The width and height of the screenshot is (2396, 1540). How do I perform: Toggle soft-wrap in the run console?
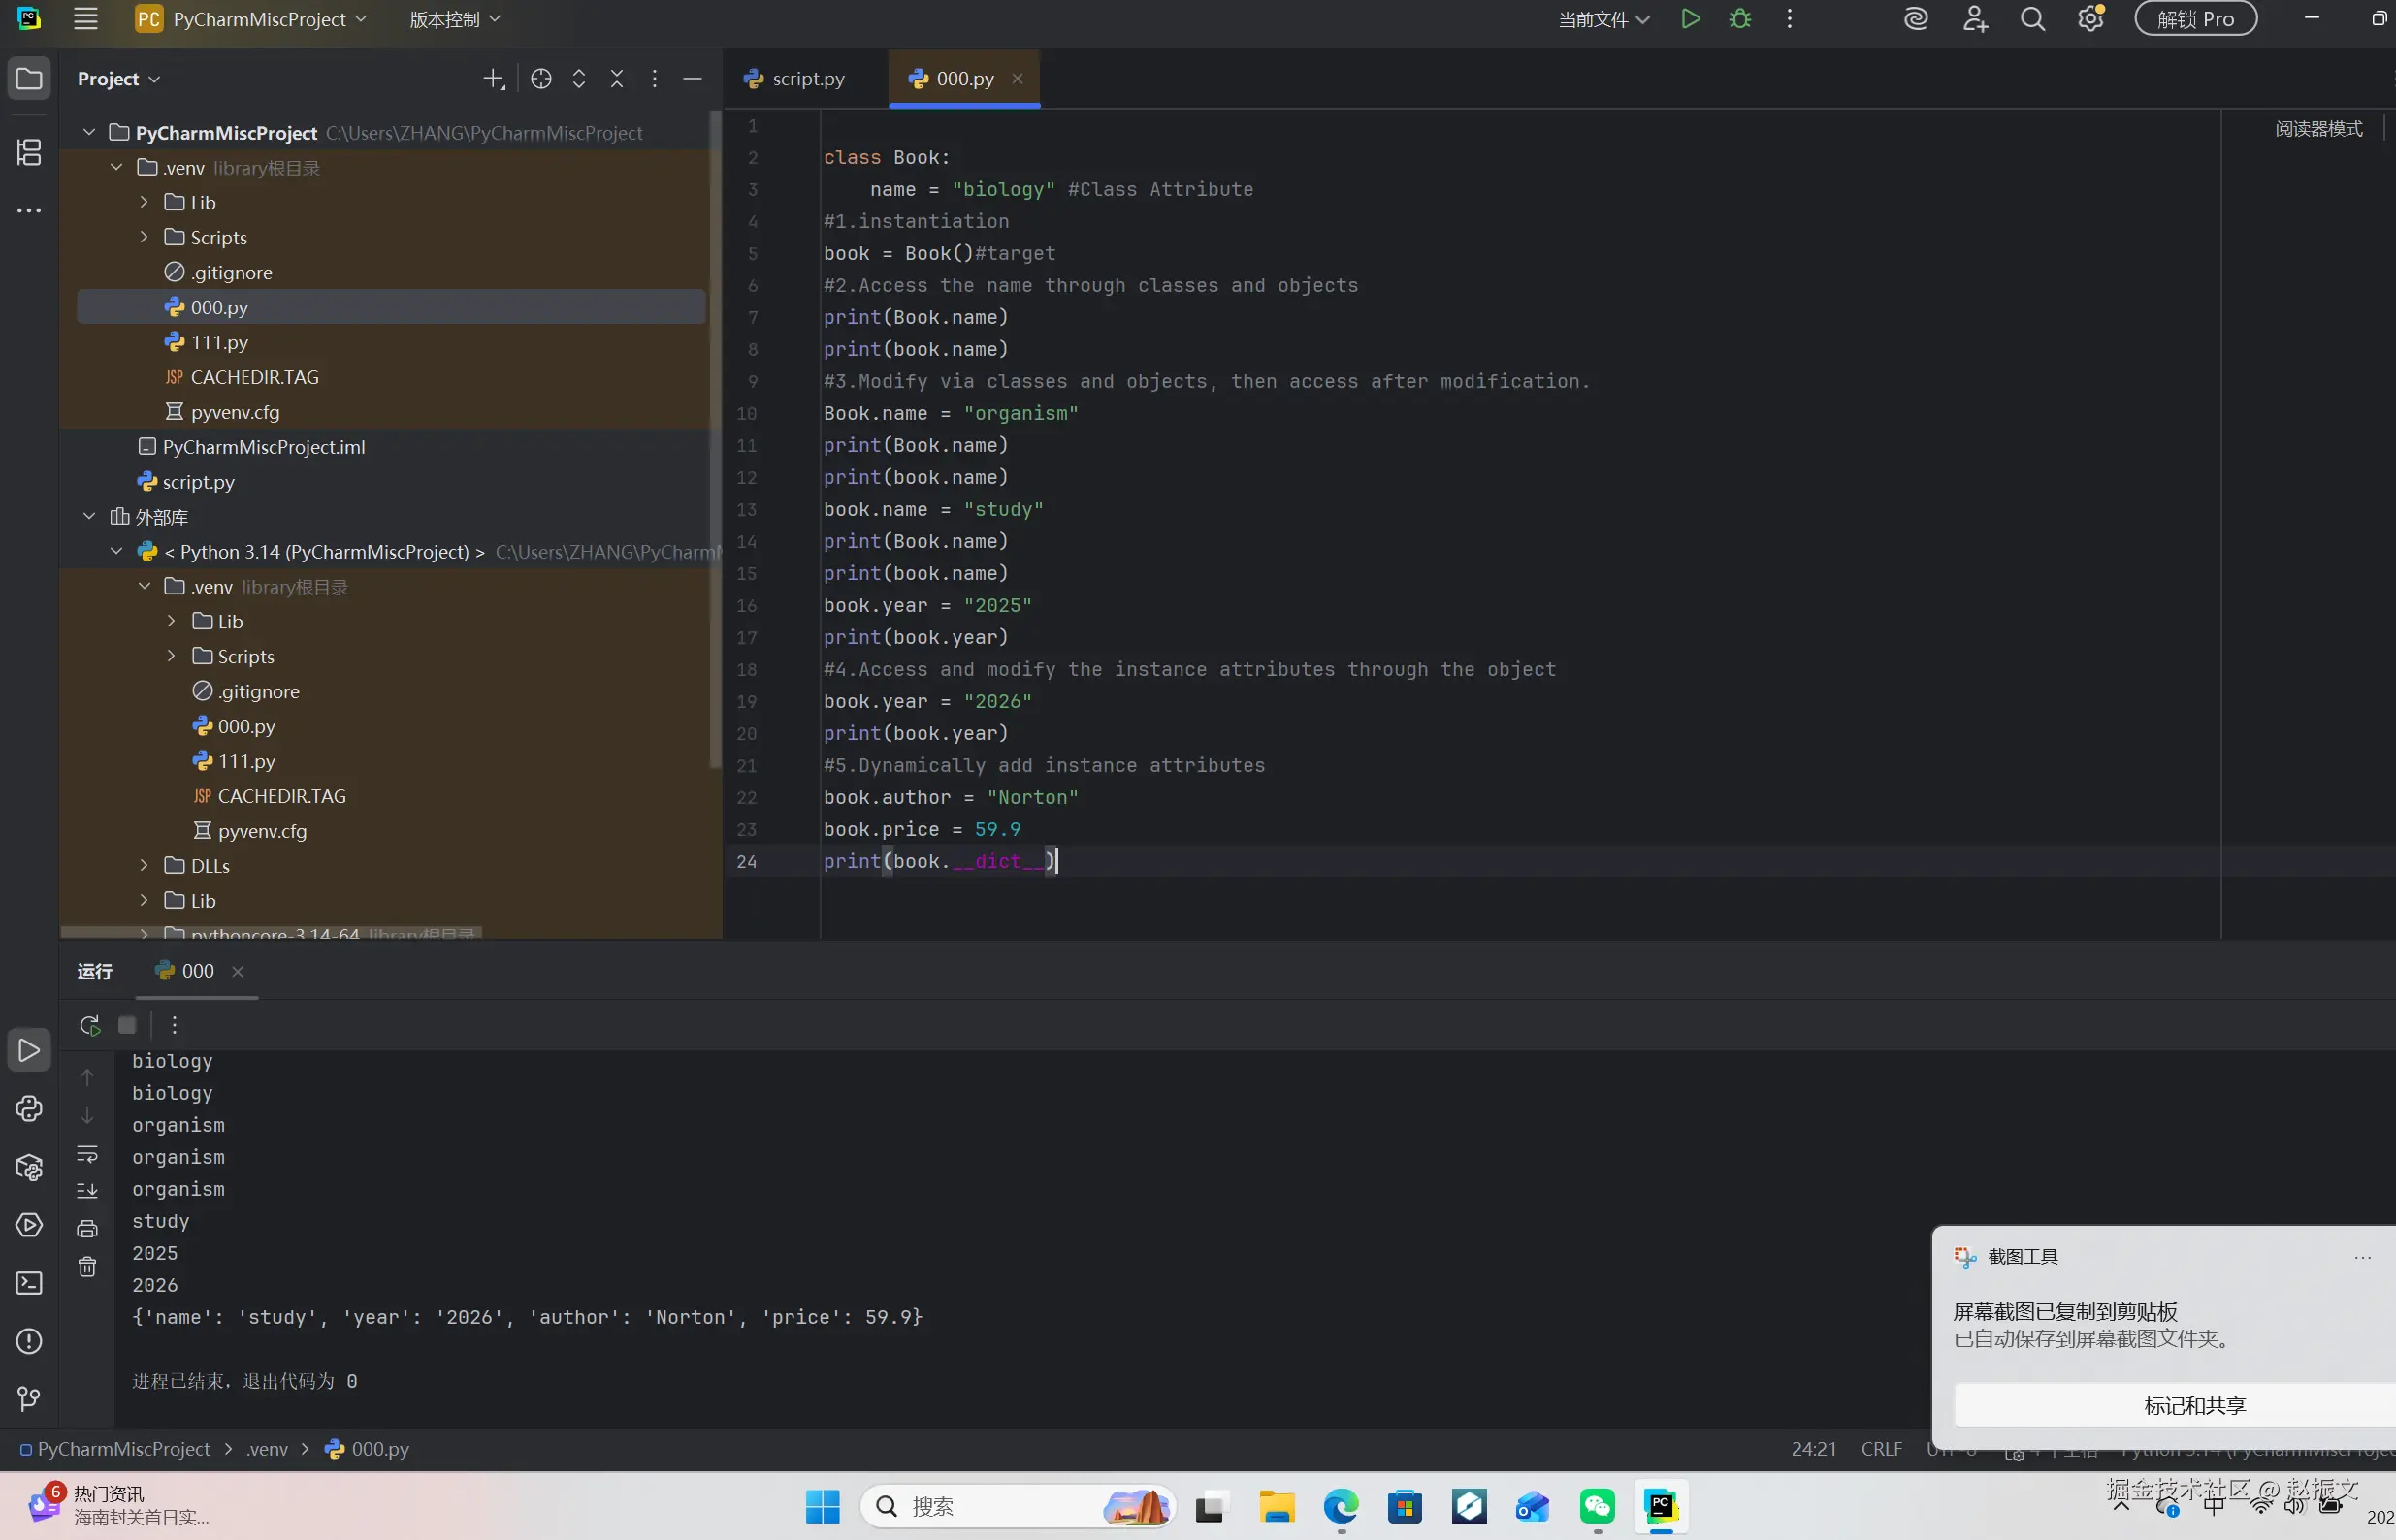(88, 1154)
